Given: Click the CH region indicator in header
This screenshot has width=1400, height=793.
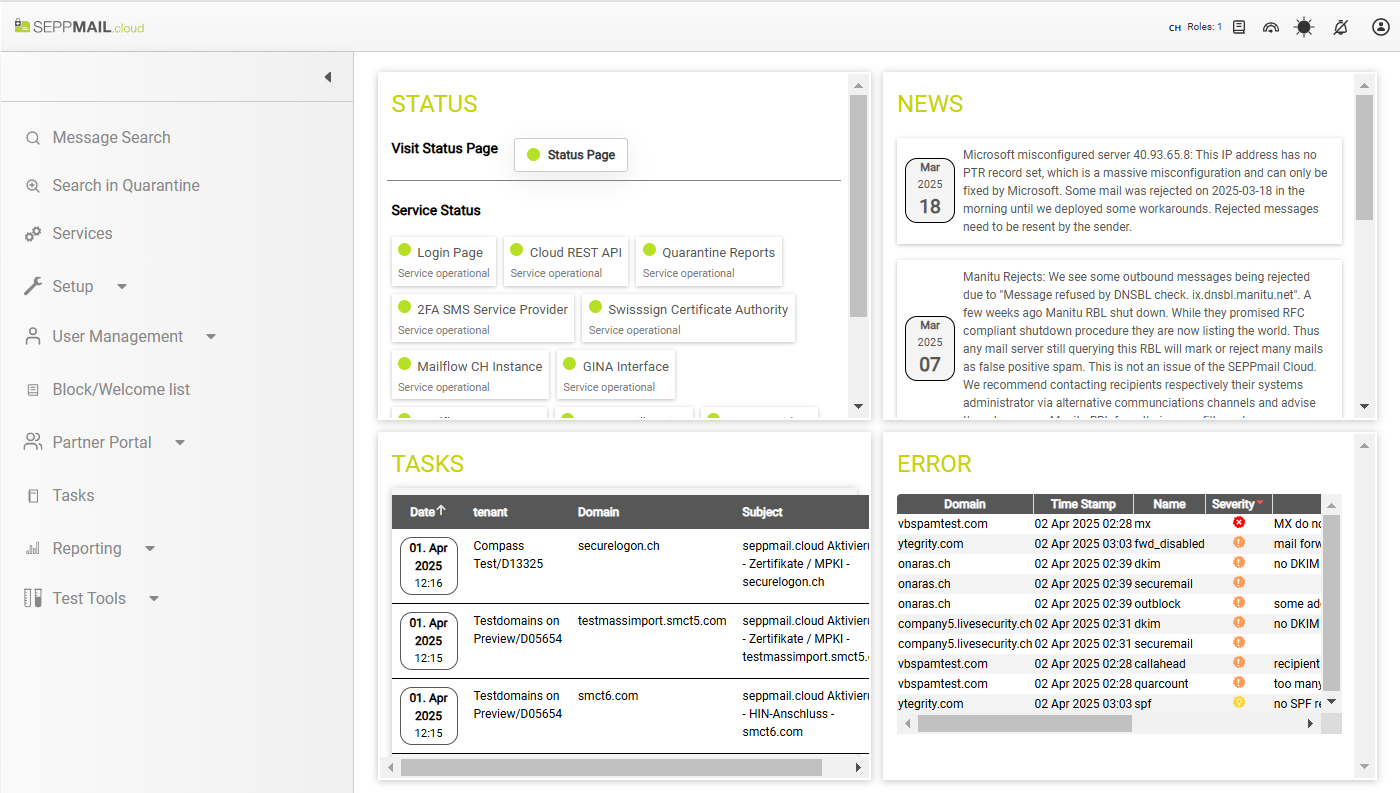Looking at the screenshot, I should [1175, 28].
